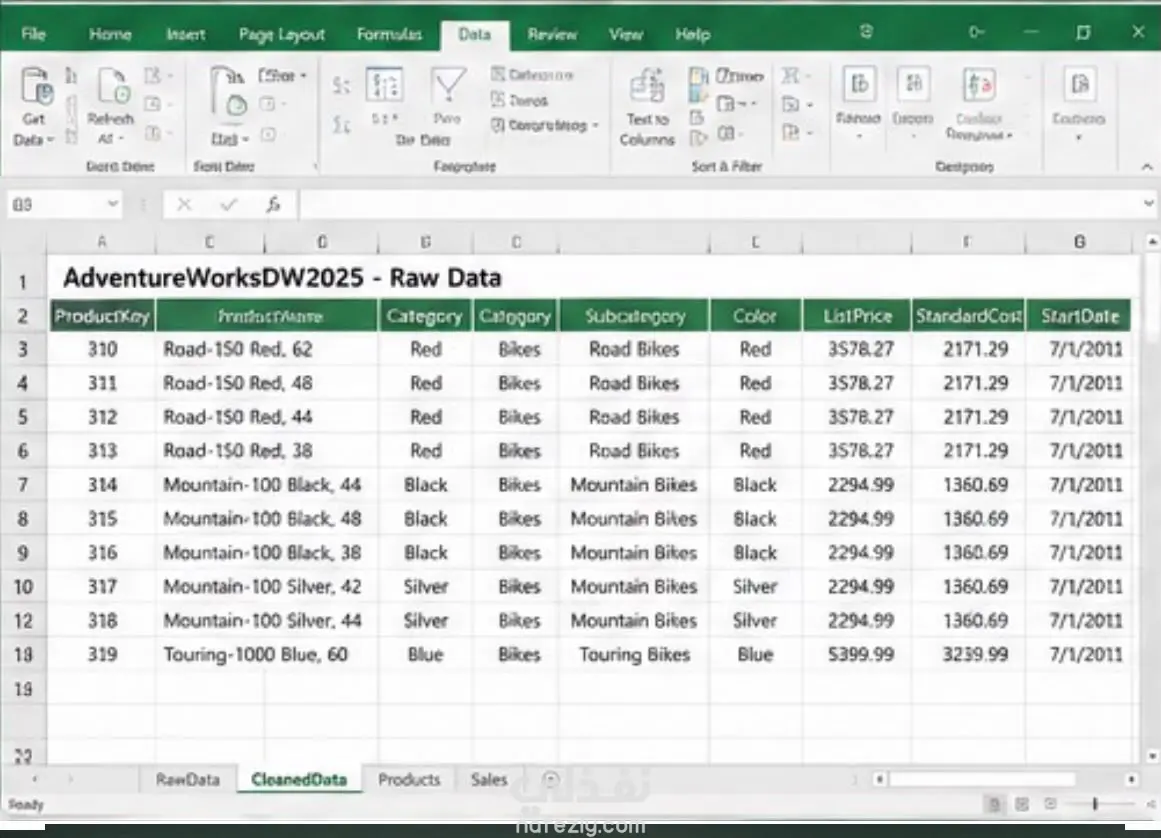
Task: Click the formula bar checkmark enter icon
Action: tap(229, 204)
